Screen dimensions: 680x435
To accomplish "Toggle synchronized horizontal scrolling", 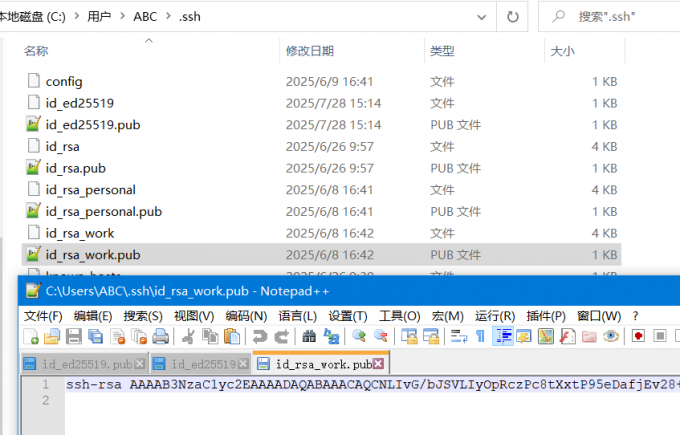I will (431, 337).
